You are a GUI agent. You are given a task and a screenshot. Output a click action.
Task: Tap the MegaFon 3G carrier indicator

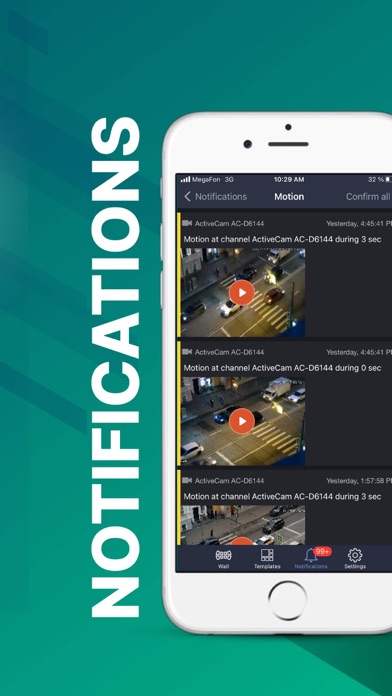tap(207, 179)
